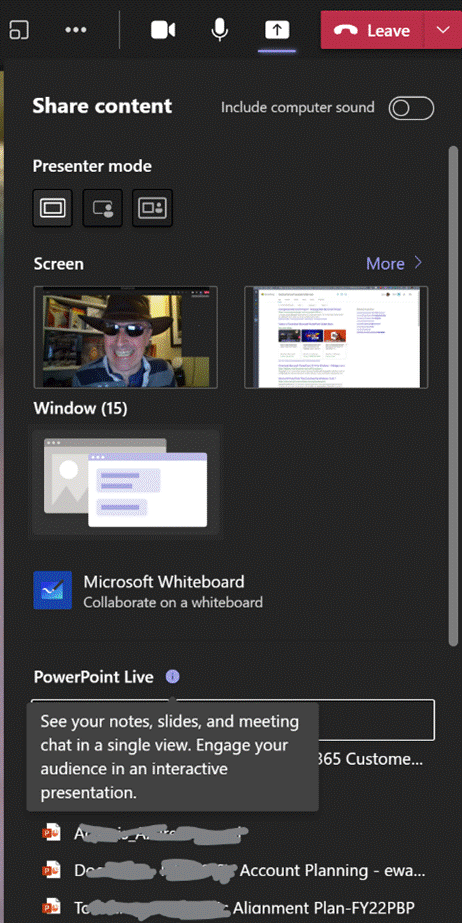462x923 pixels.
Task: Leave the meeting
Action: [x=372, y=30]
